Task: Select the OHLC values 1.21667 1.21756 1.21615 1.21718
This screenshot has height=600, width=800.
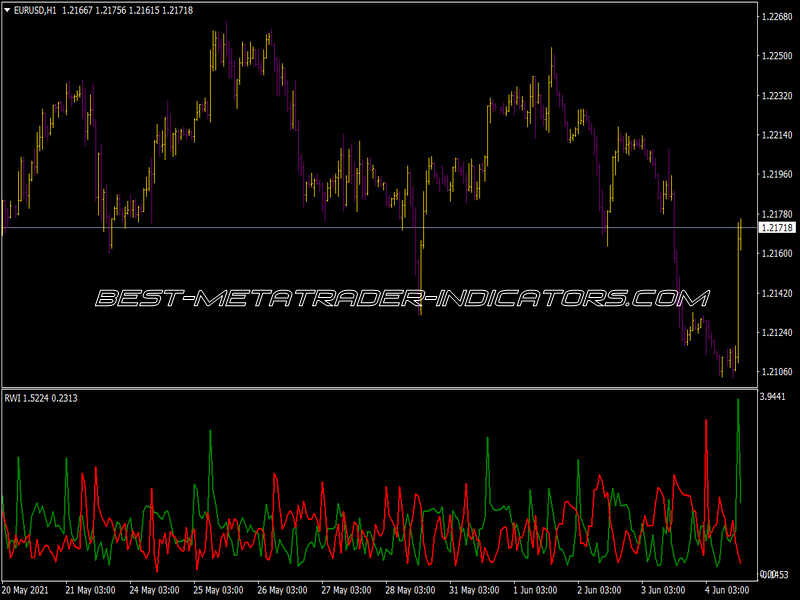Action: [127, 10]
